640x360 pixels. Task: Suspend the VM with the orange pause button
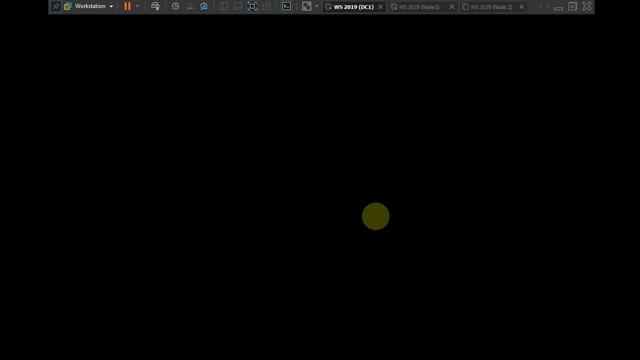[x=127, y=6]
